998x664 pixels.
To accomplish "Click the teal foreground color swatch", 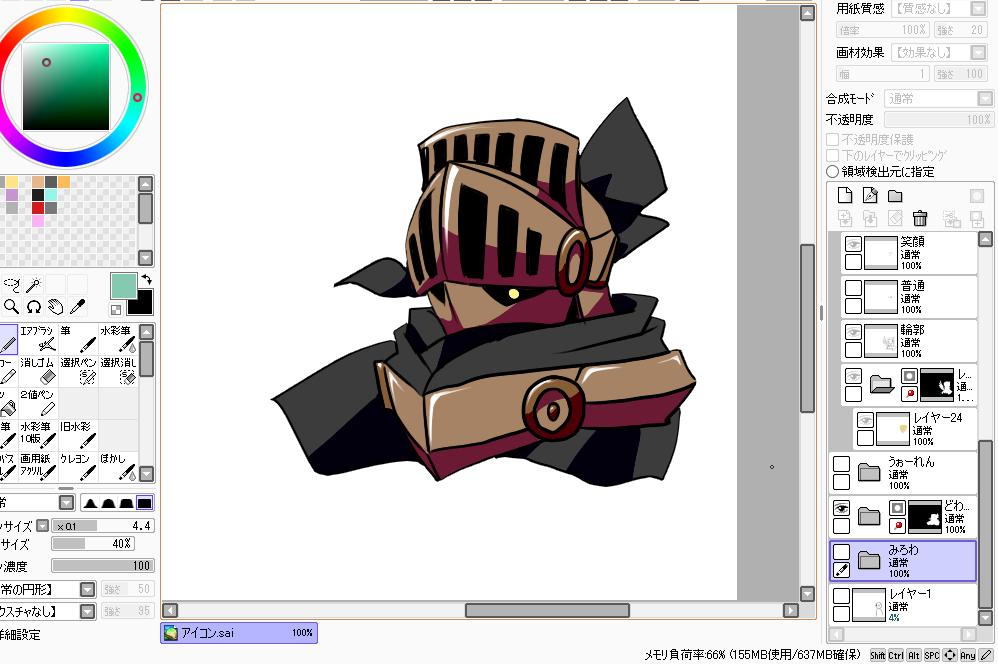I will click(x=123, y=286).
